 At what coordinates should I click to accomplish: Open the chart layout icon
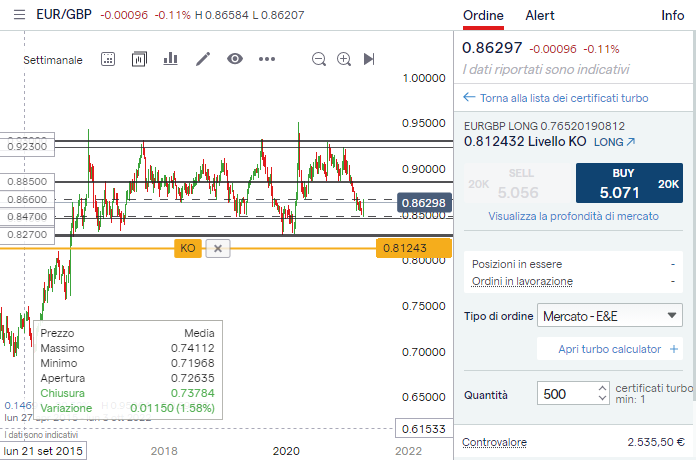click(139, 59)
